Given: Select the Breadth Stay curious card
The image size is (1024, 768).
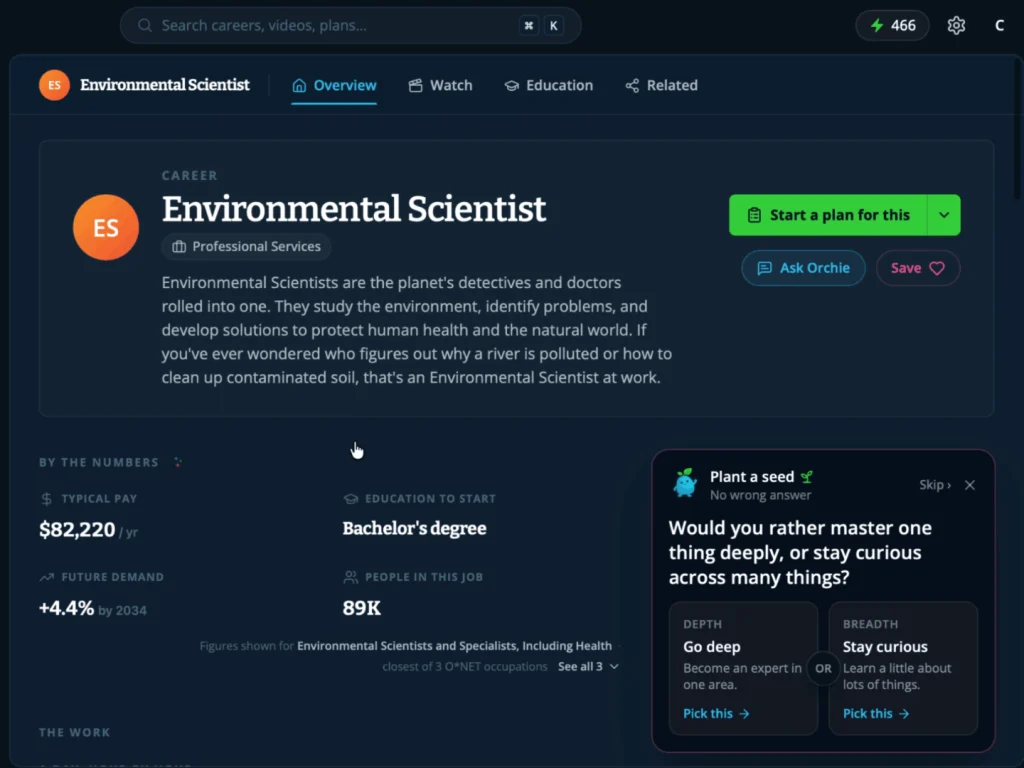Looking at the screenshot, I should coord(903,669).
